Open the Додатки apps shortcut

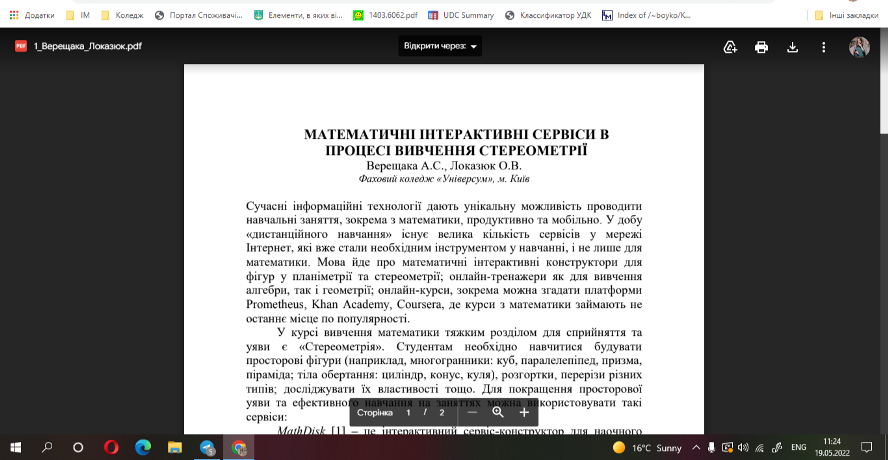(x=32, y=15)
